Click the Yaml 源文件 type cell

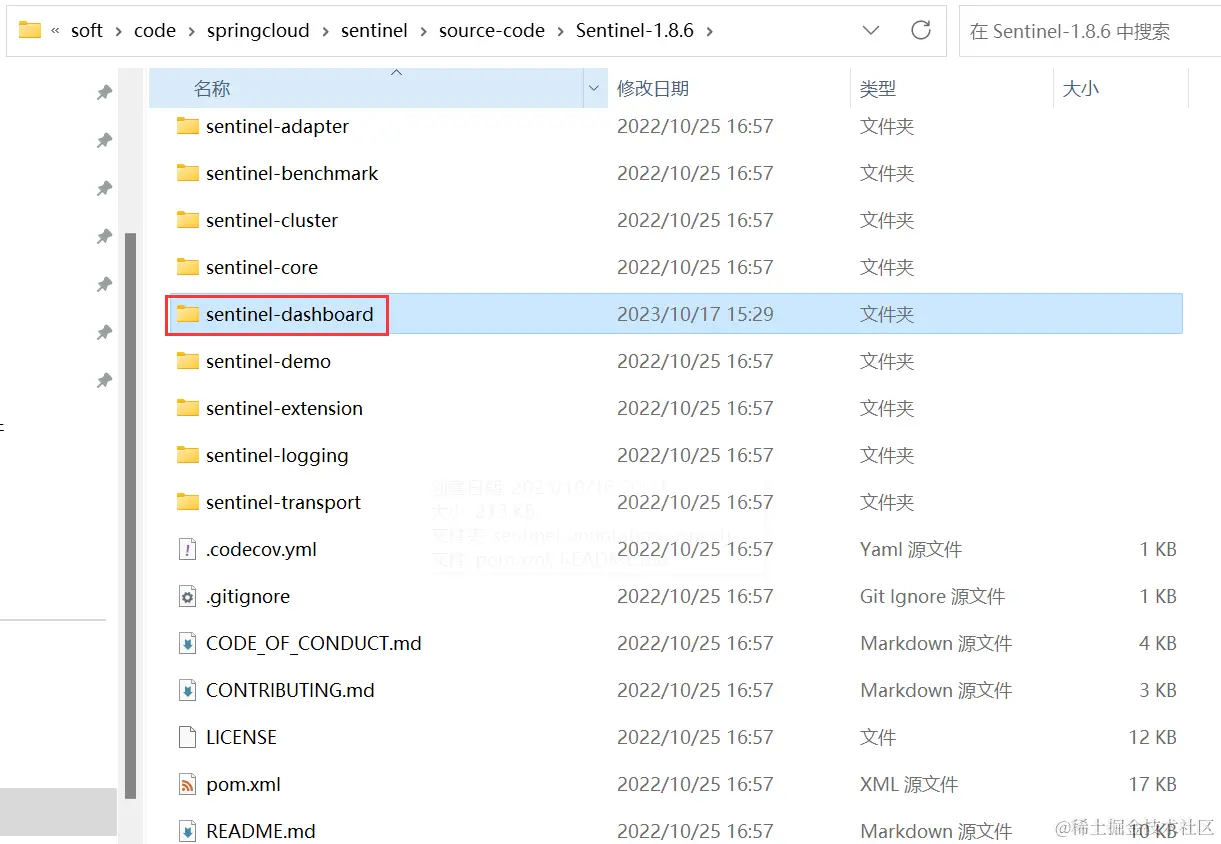coord(911,549)
